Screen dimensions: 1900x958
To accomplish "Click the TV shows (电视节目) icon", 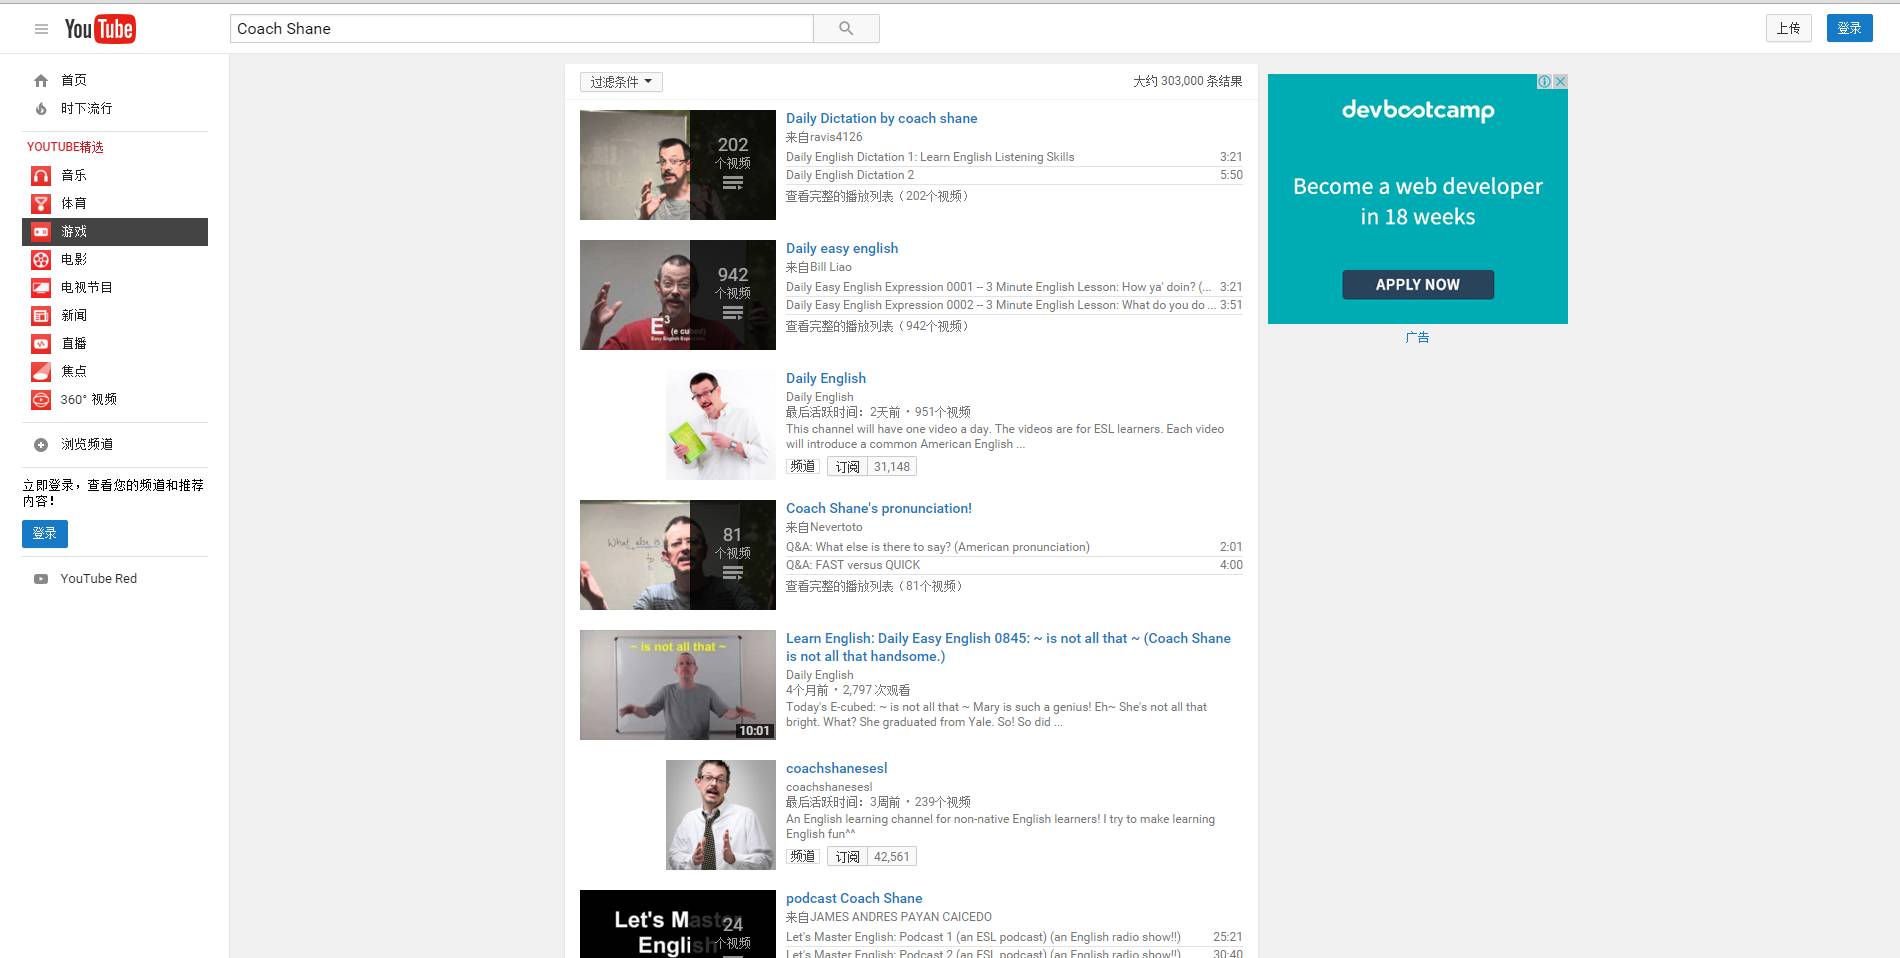I will coord(41,287).
